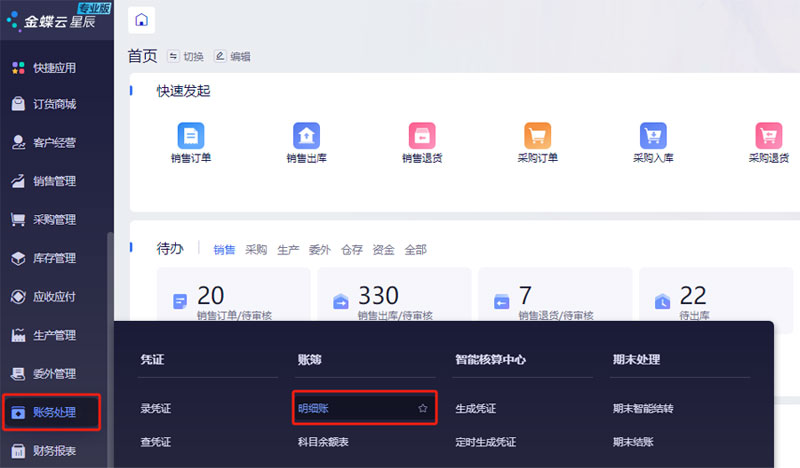Switch to the 生产 to-do tab
The image size is (800, 468).
(288, 250)
